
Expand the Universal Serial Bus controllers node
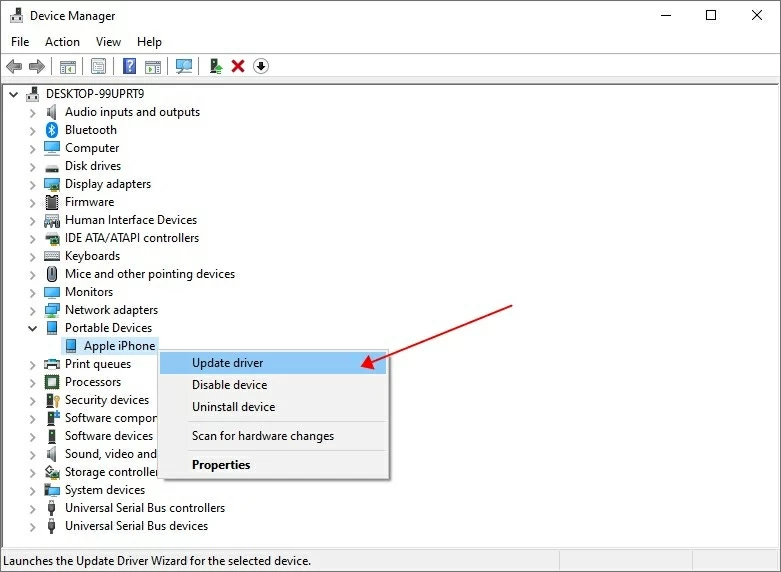pyautogui.click(x=33, y=508)
